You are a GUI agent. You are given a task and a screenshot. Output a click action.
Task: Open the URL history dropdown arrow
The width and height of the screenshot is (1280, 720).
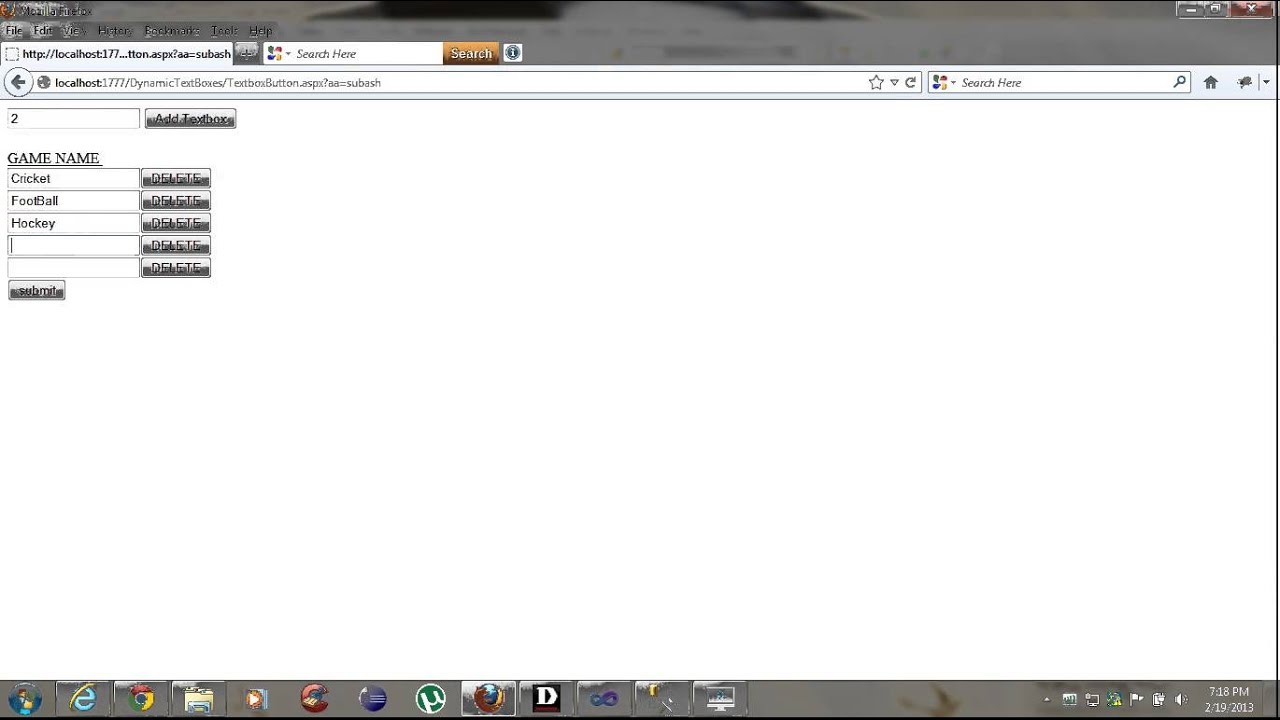click(x=894, y=82)
